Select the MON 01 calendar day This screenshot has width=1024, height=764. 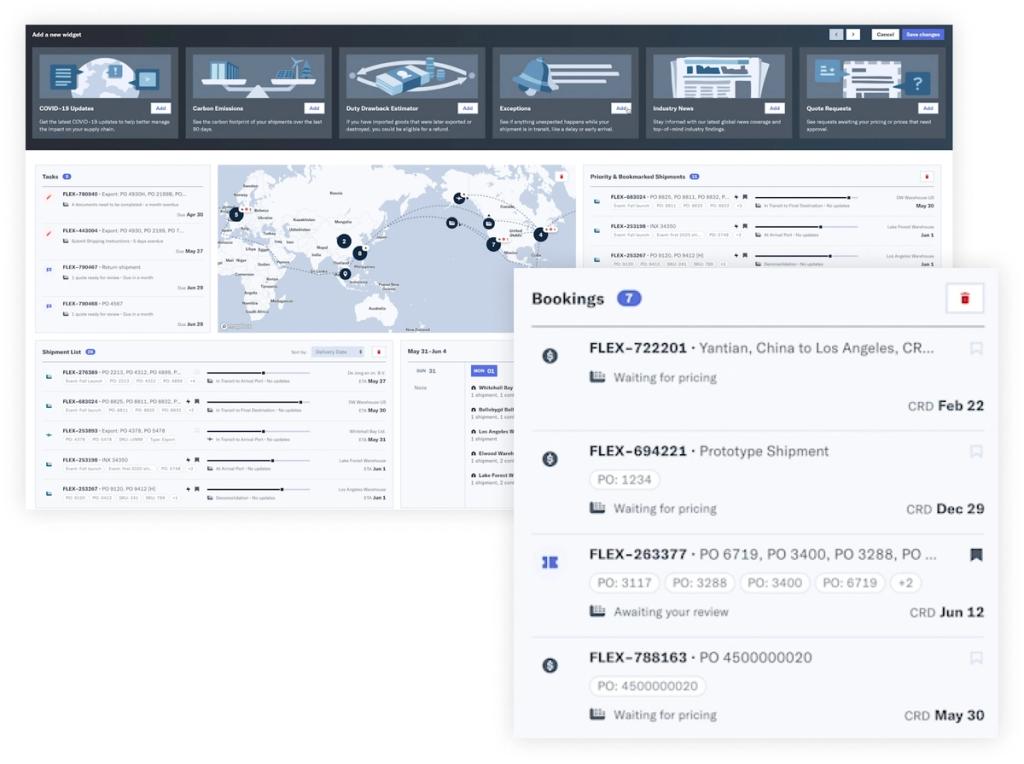(x=484, y=371)
